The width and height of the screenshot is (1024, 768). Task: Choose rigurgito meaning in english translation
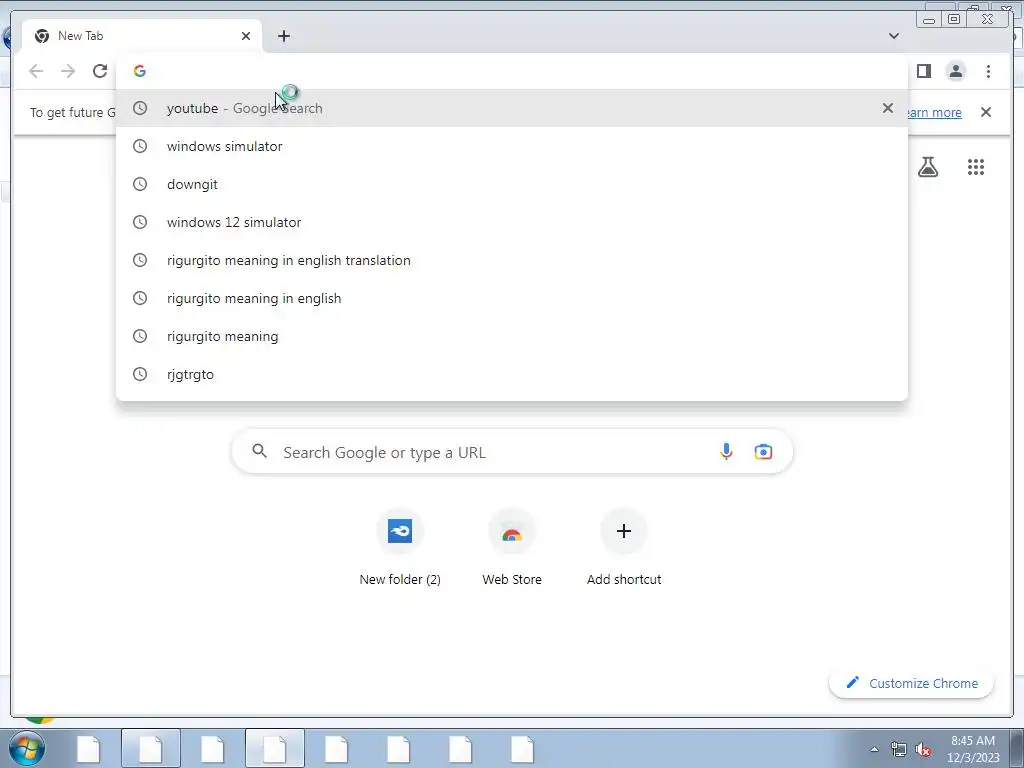[x=512, y=260]
